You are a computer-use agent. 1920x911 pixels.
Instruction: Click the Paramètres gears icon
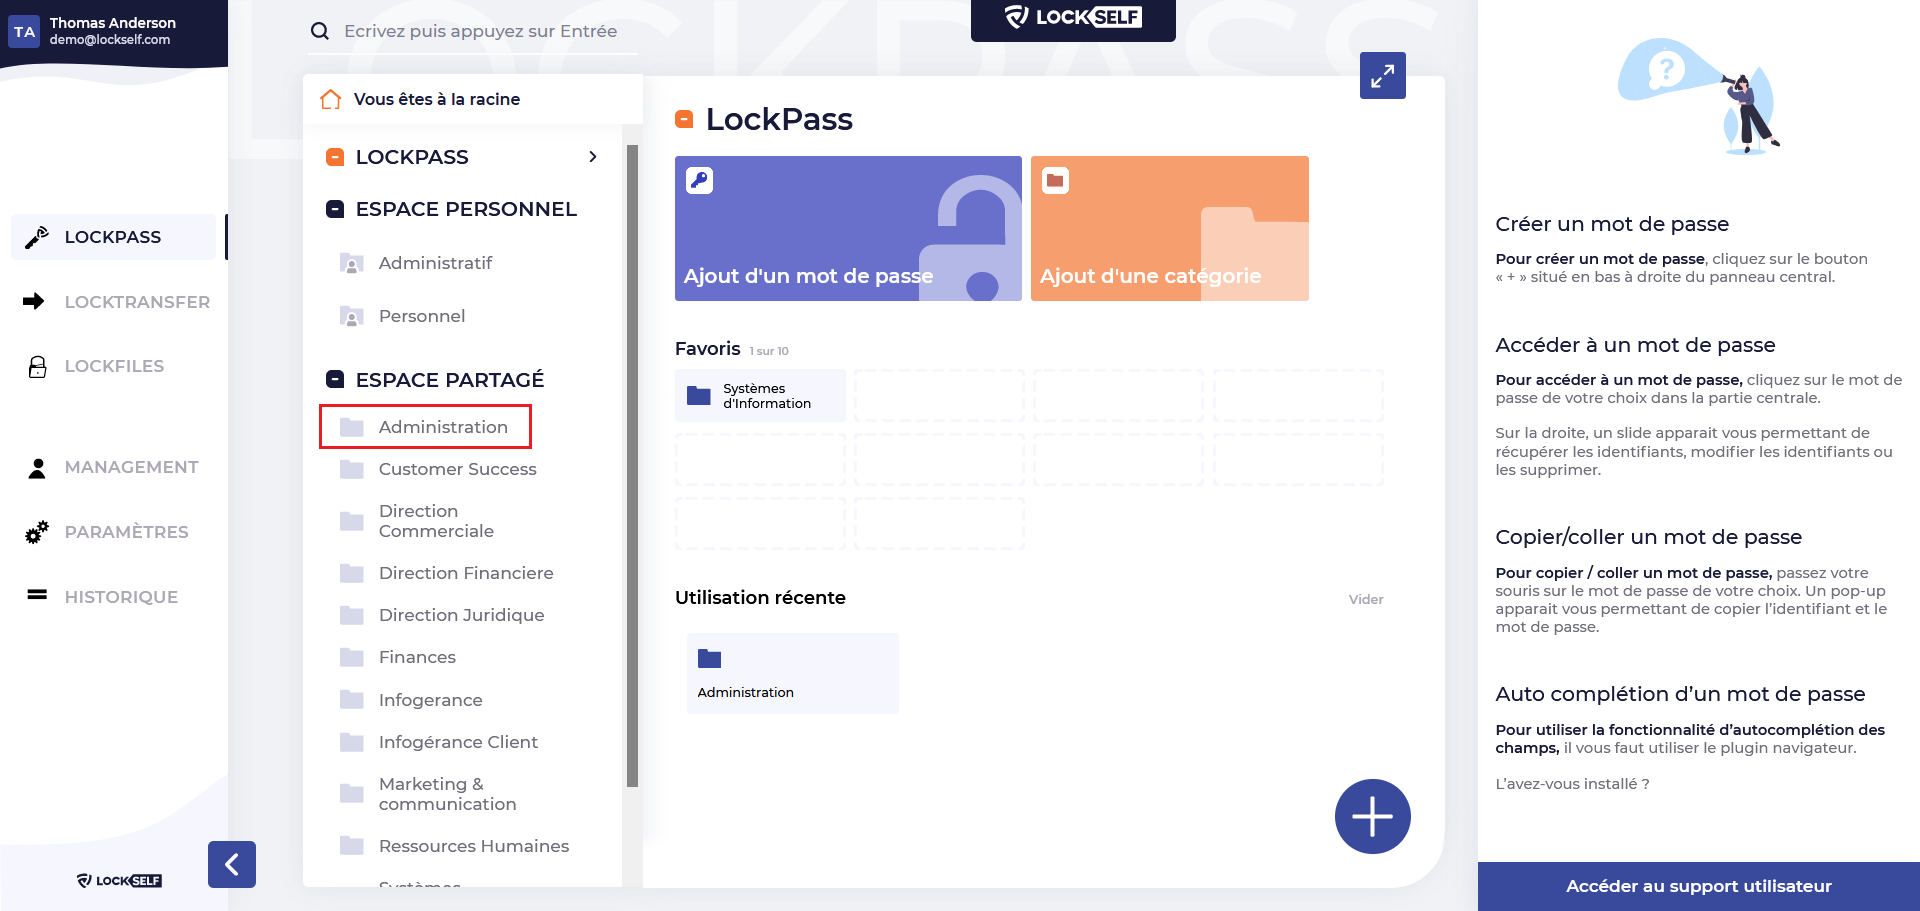coord(37,532)
